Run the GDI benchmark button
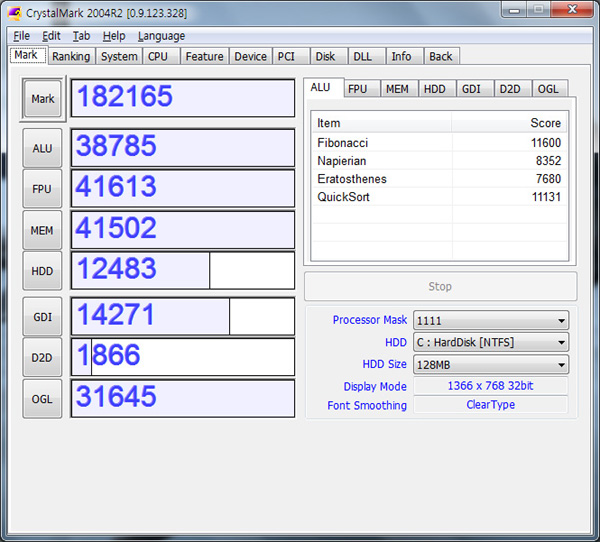 (42, 317)
